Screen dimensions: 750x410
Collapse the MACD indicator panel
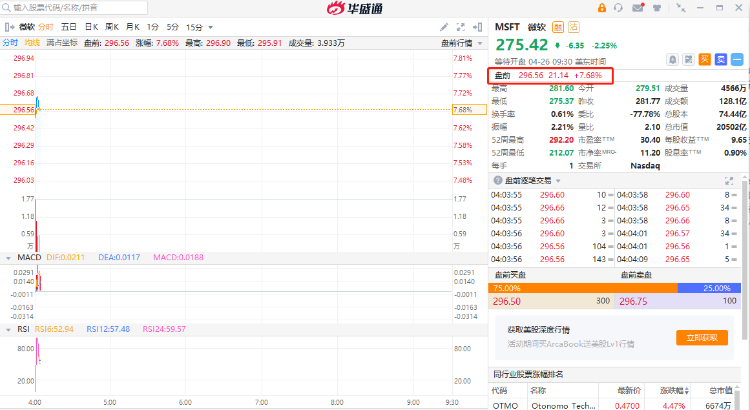[8, 258]
